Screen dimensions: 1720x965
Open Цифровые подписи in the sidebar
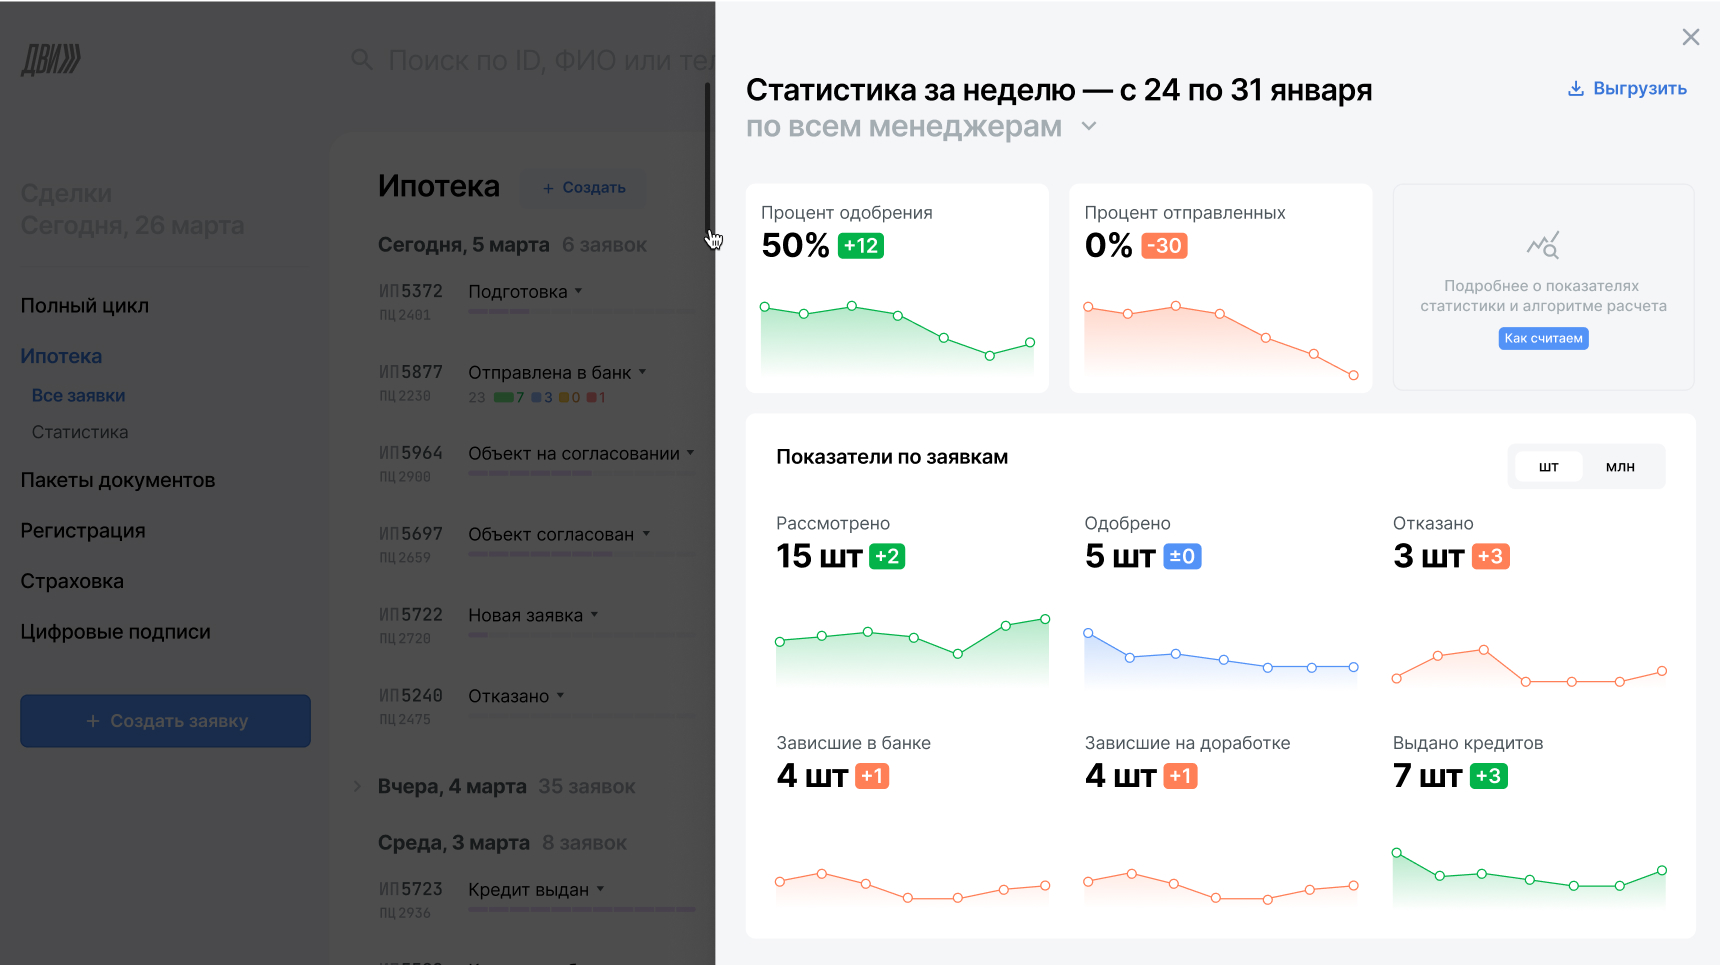click(x=116, y=632)
